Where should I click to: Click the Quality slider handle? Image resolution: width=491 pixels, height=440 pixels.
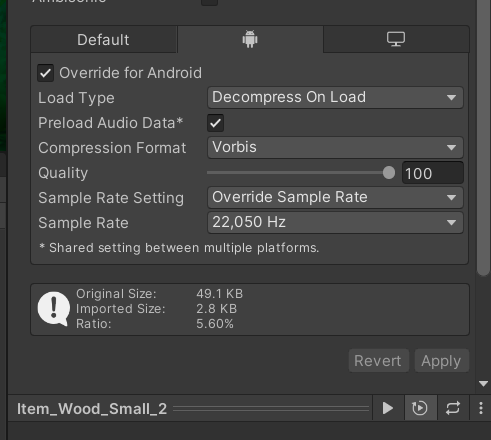click(389, 173)
